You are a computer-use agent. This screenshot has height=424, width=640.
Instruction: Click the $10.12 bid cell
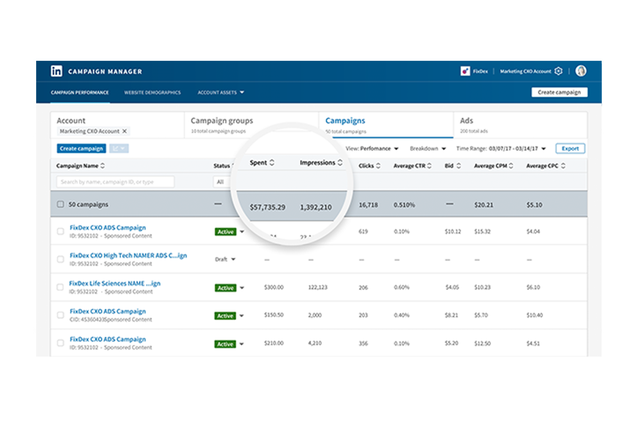(453, 231)
